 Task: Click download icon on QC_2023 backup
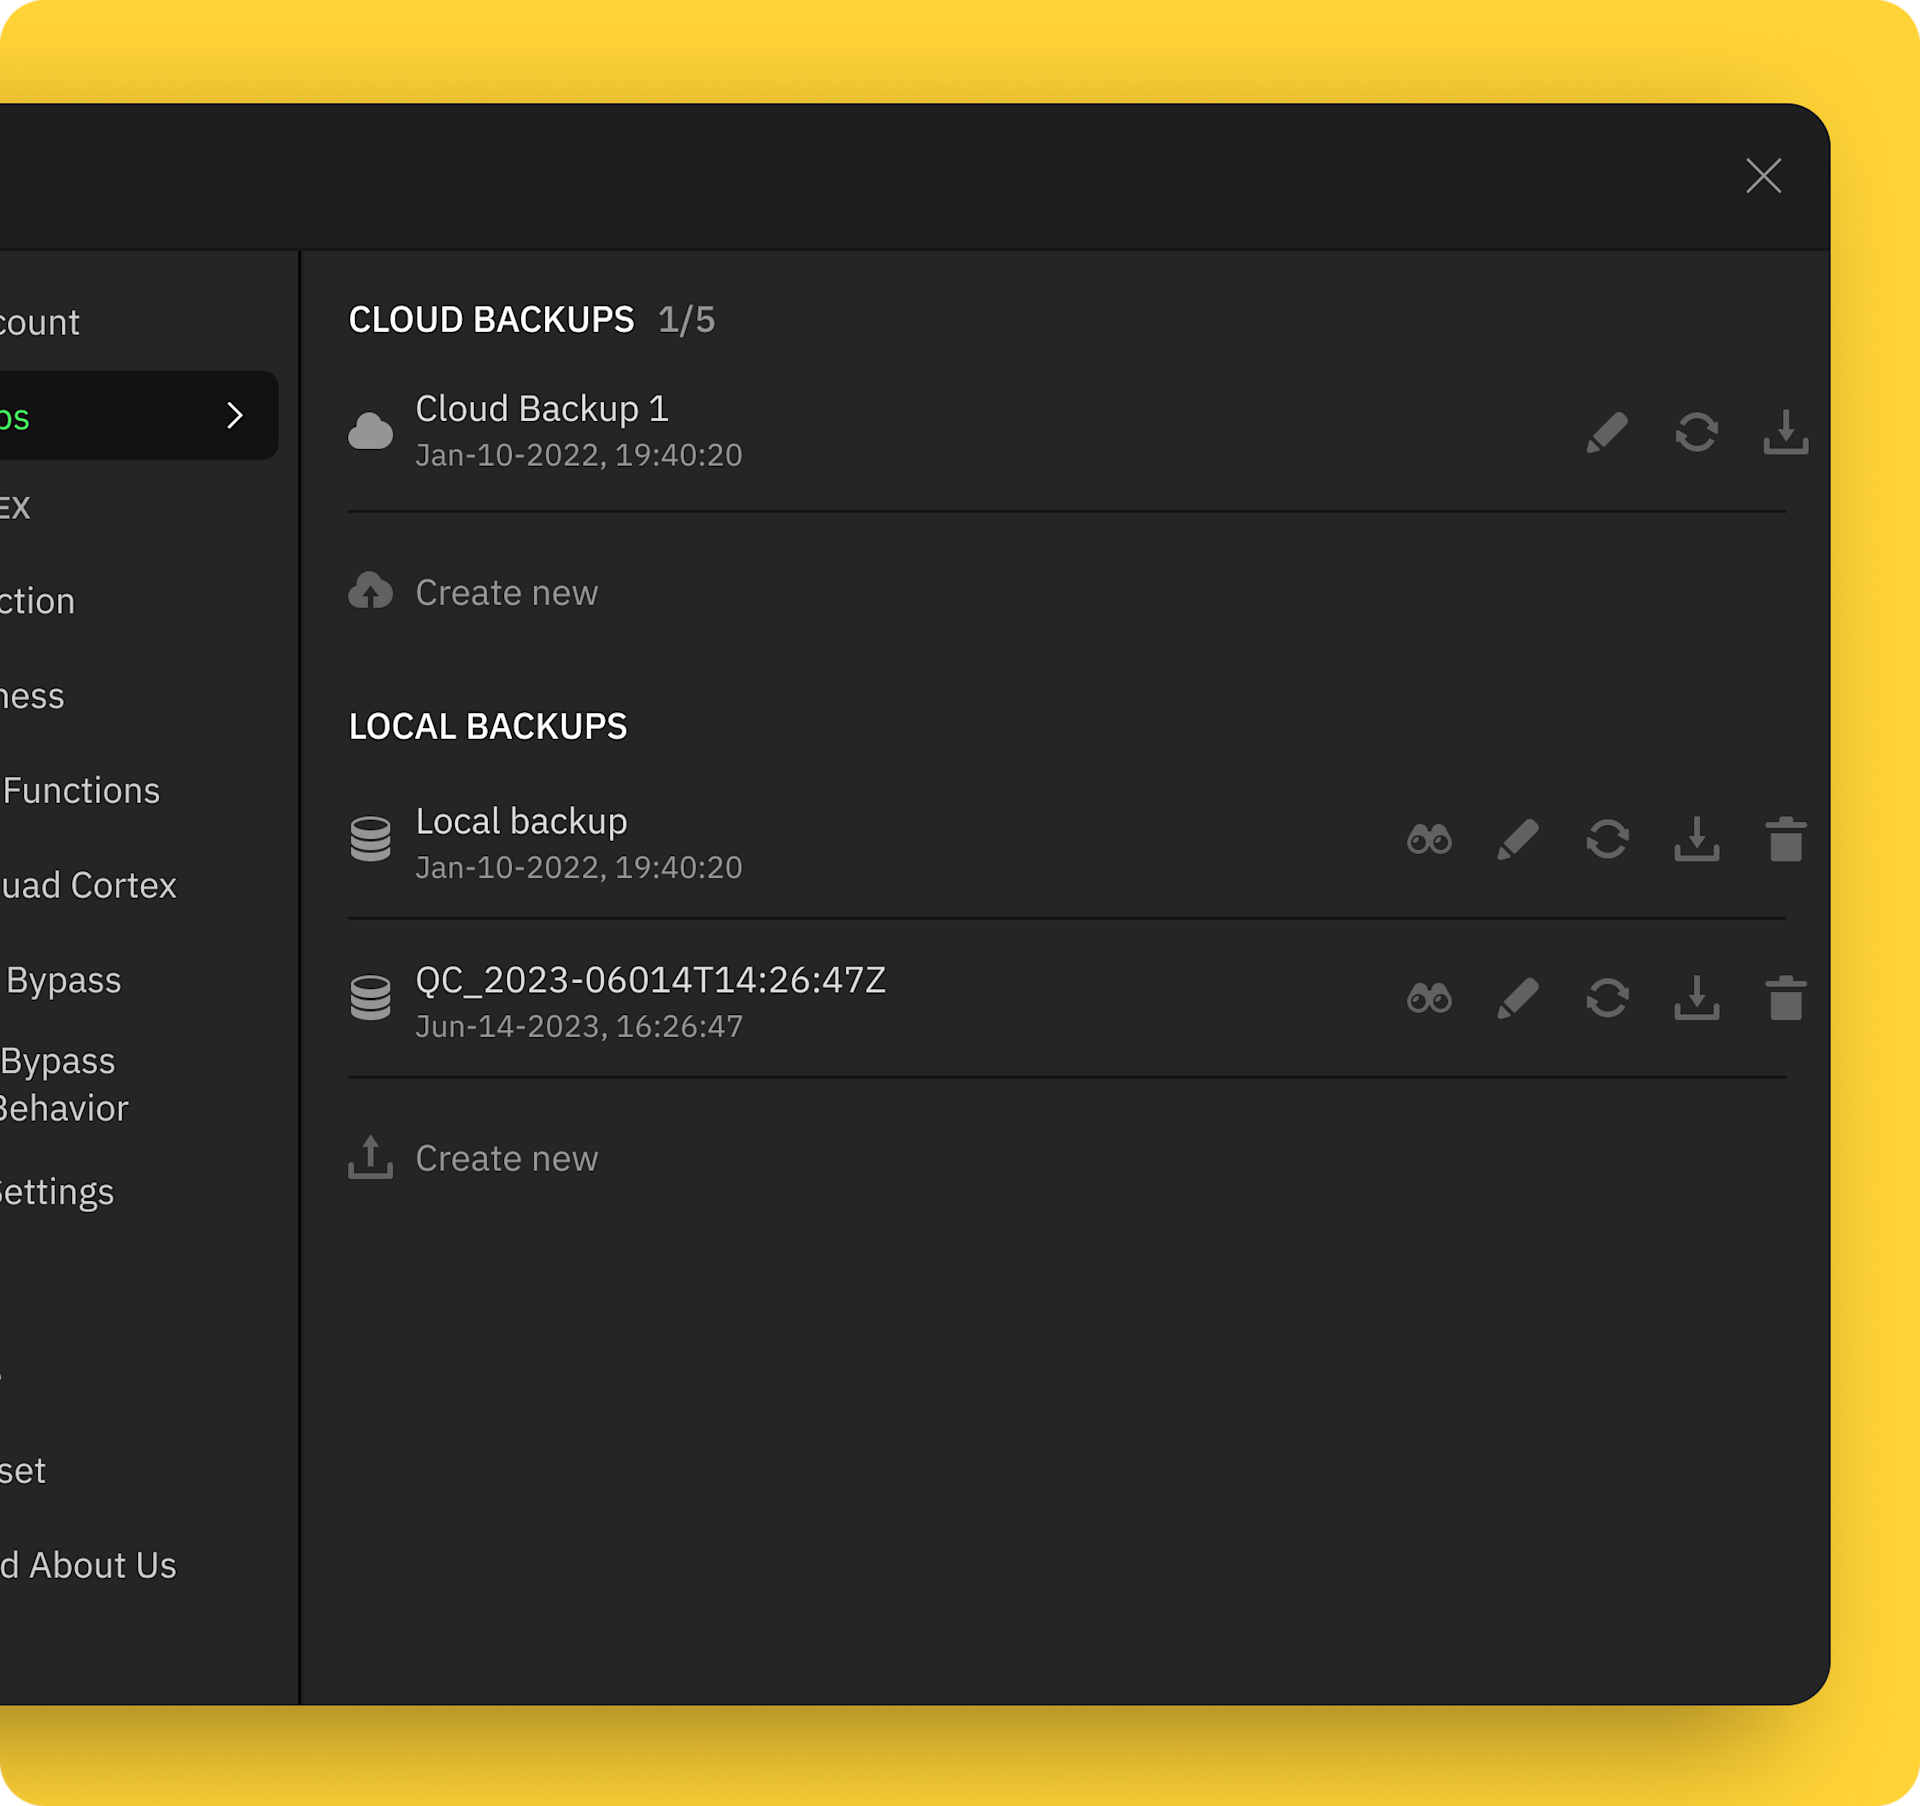[1696, 999]
